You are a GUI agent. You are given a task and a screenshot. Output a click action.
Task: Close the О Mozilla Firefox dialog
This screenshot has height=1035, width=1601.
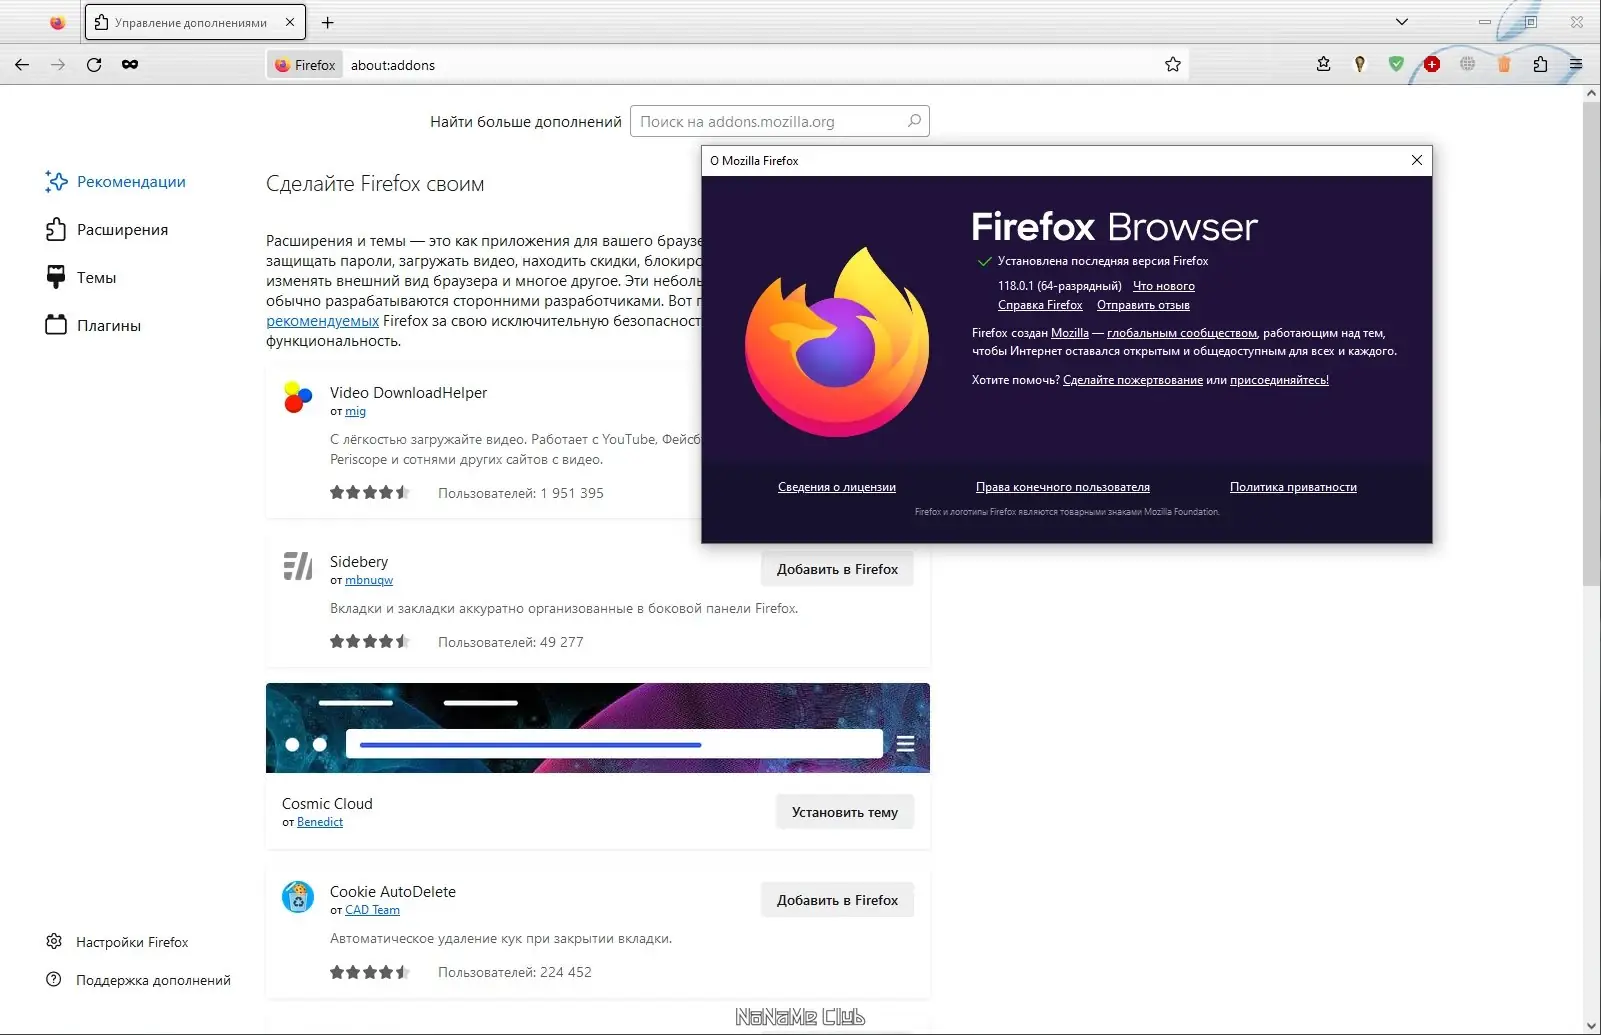pos(1416,160)
